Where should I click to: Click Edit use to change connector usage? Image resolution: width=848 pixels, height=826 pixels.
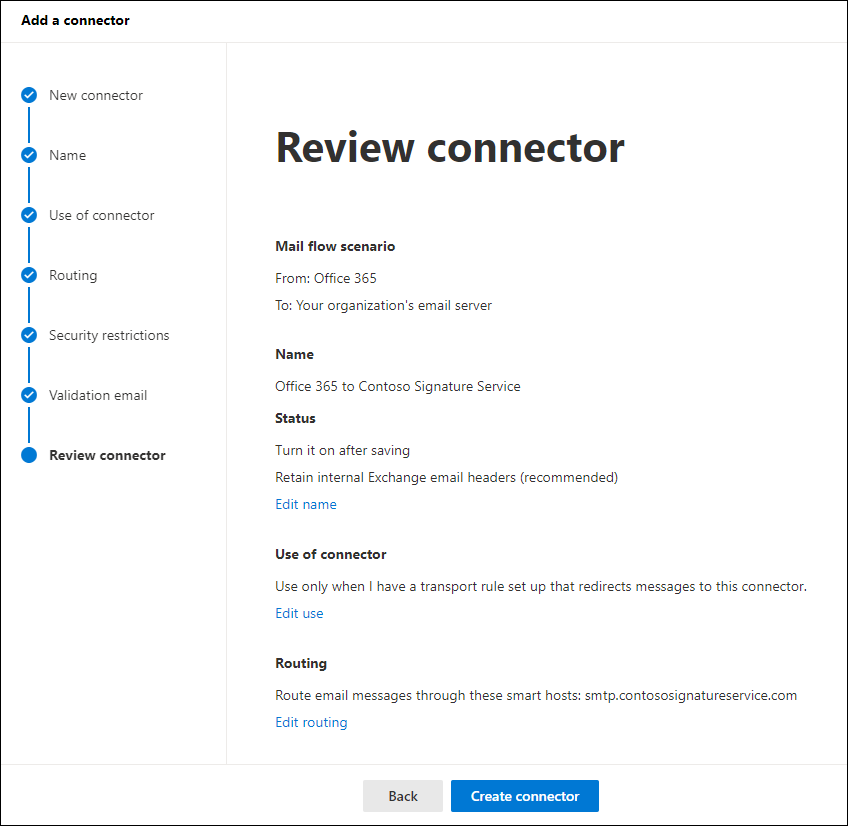coord(299,613)
